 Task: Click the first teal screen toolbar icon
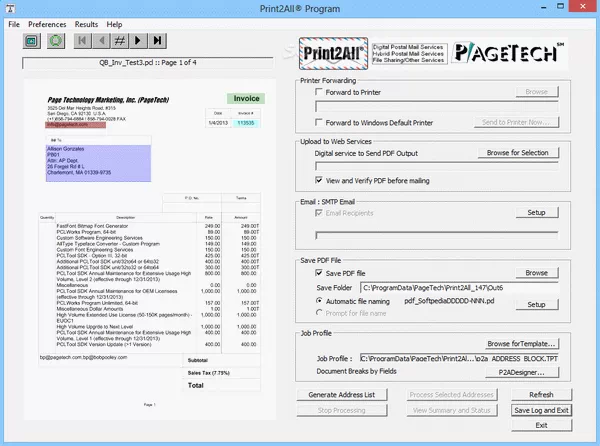coord(31,41)
